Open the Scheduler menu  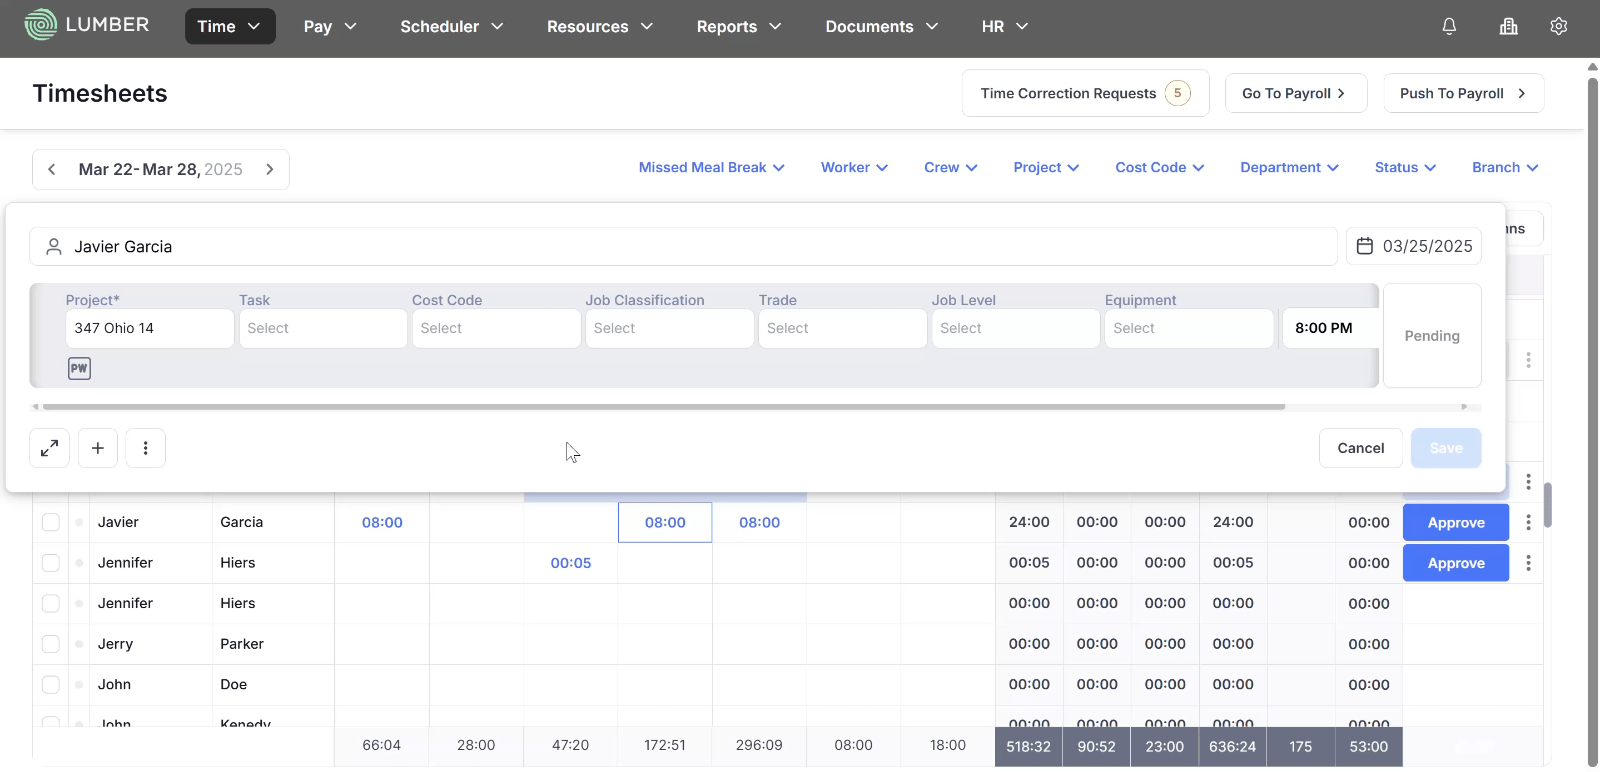click(x=452, y=26)
